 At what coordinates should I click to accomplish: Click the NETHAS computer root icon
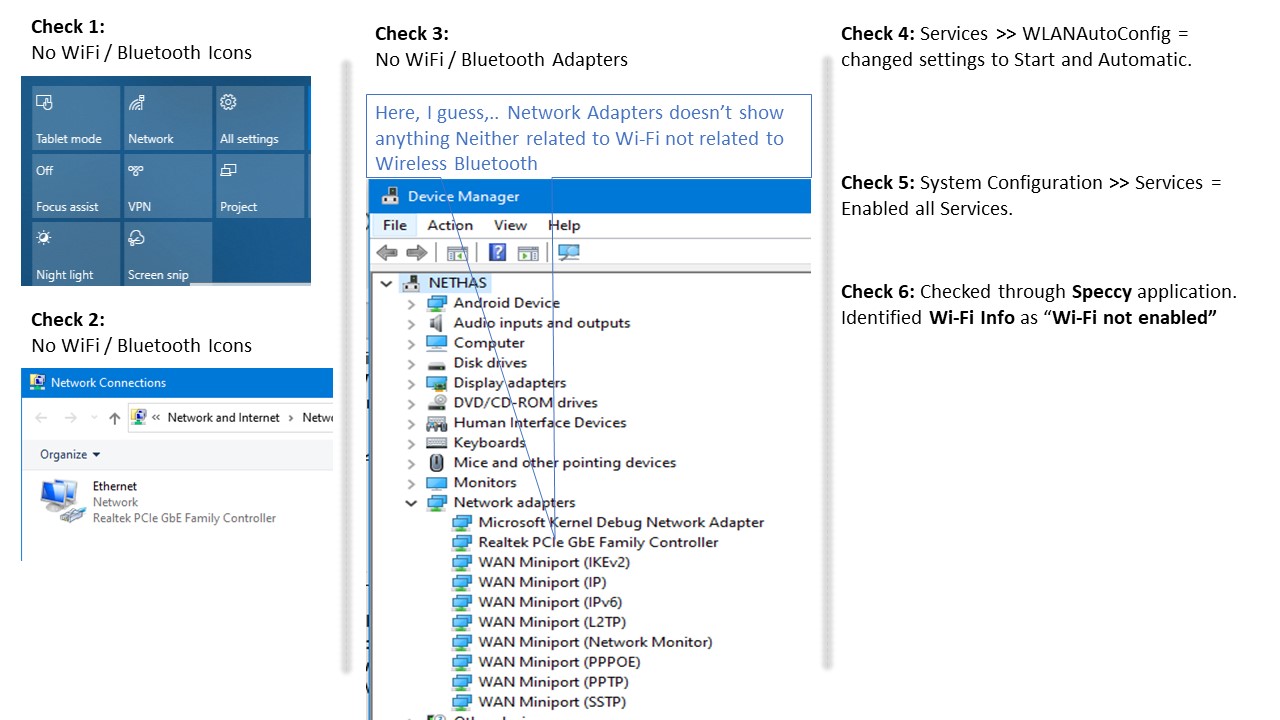(412, 283)
